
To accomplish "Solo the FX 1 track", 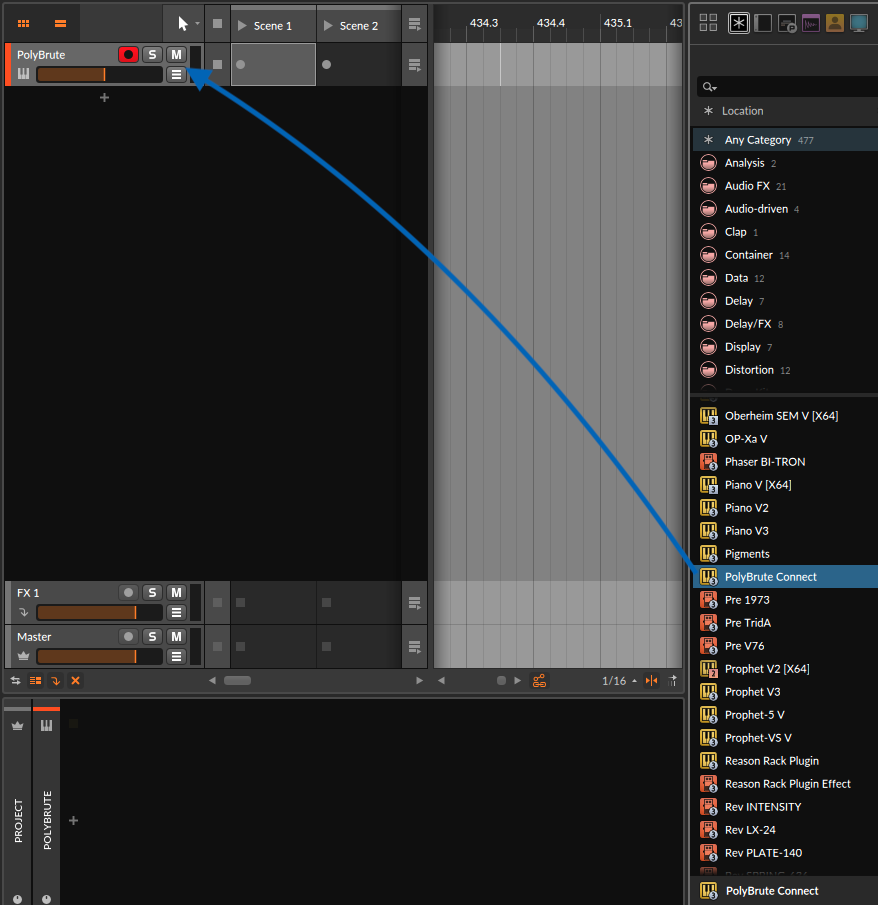I will coord(152,593).
